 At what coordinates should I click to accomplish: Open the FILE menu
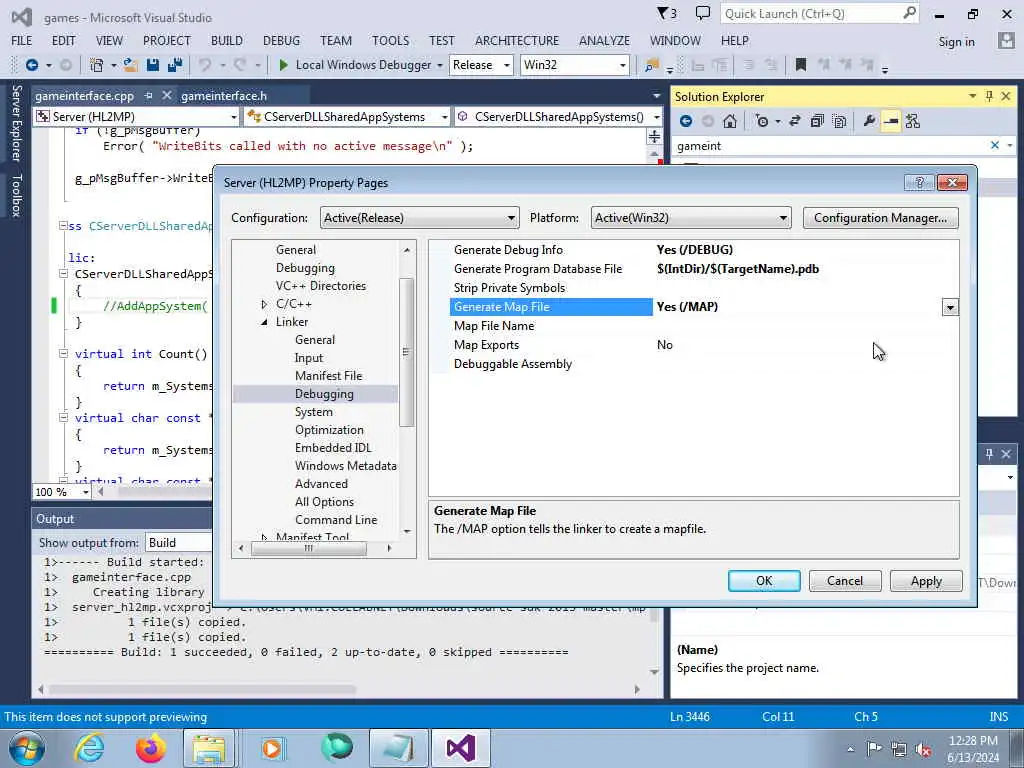tap(22, 40)
